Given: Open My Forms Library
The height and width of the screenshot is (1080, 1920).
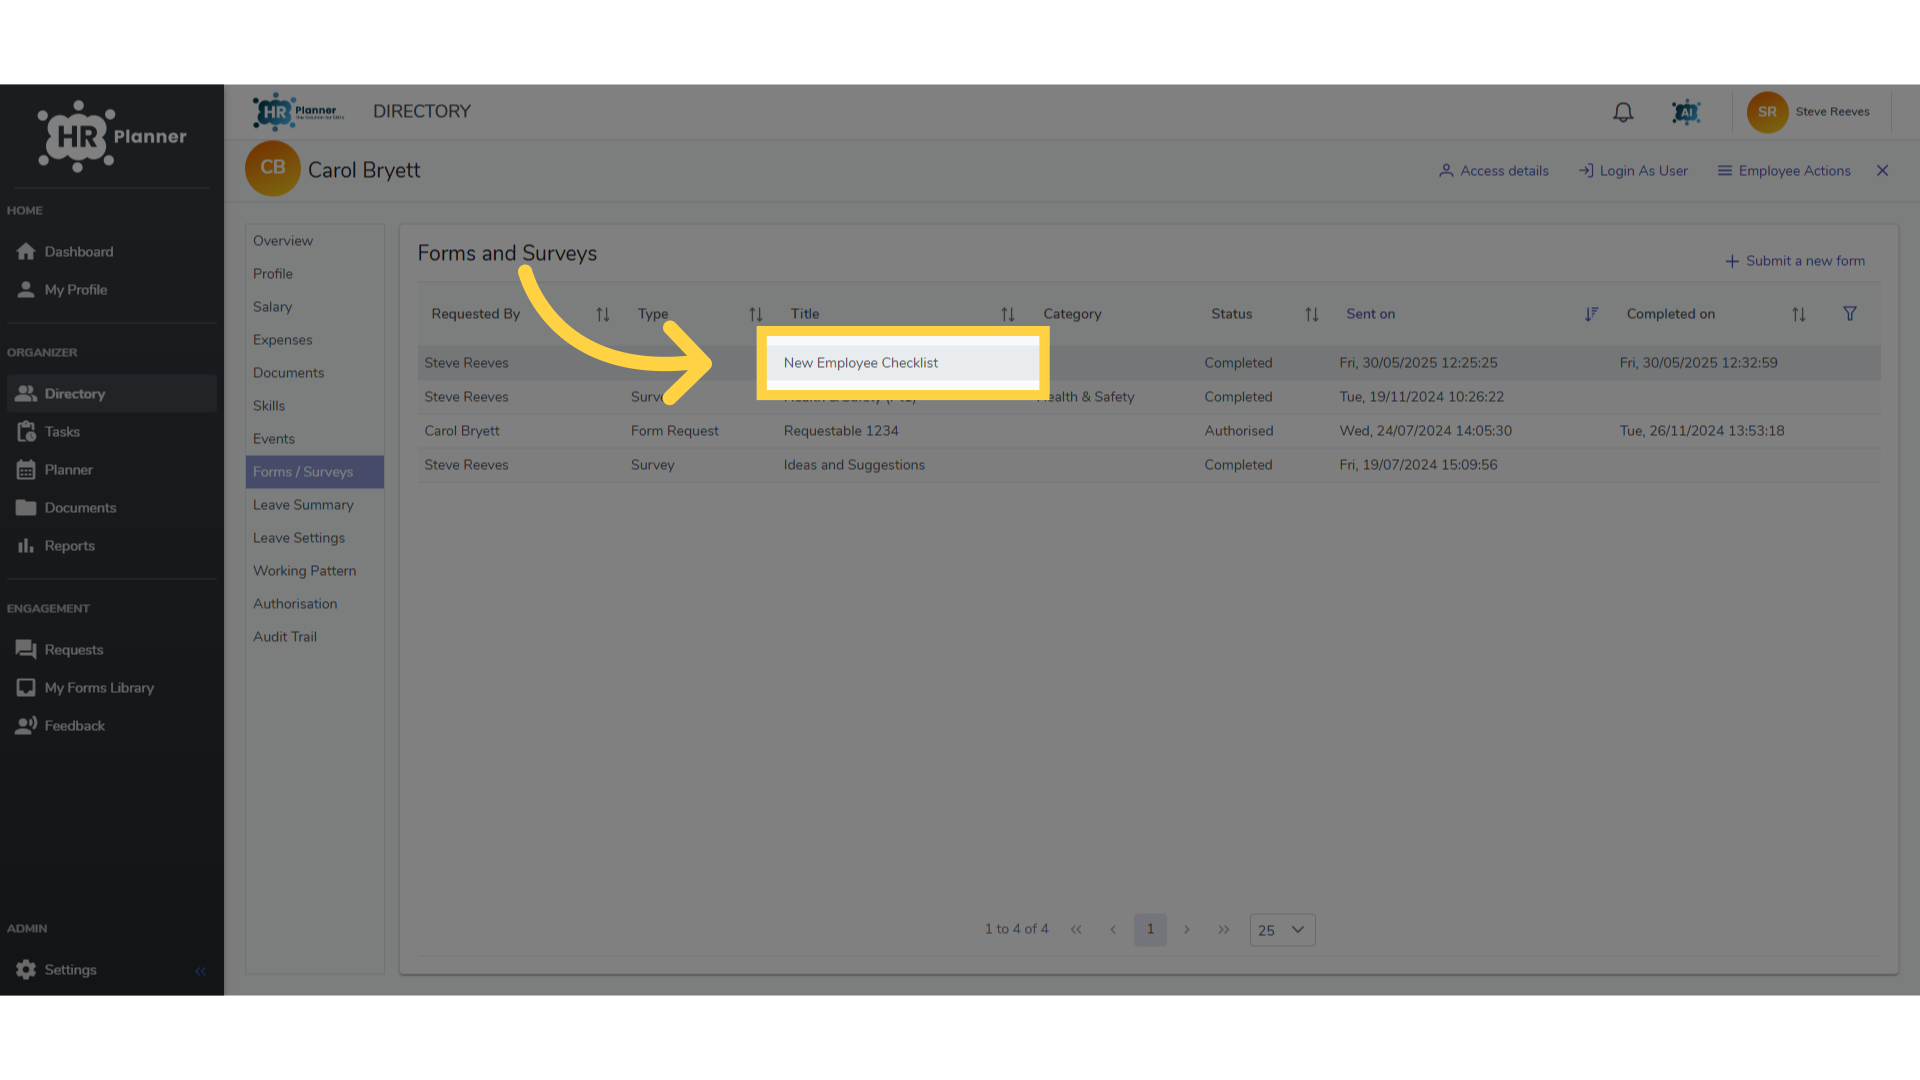Looking at the screenshot, I should pyautogui.click(x=112, y=688).
